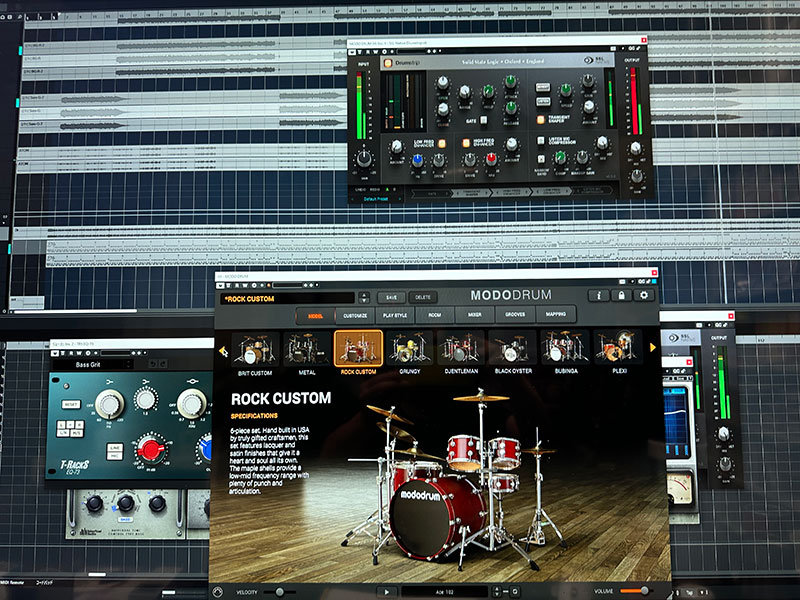The height and width of the screenshot is (600, 800).
Task: Play the groove in MODO DRUM footer
Action: [386, 592]
